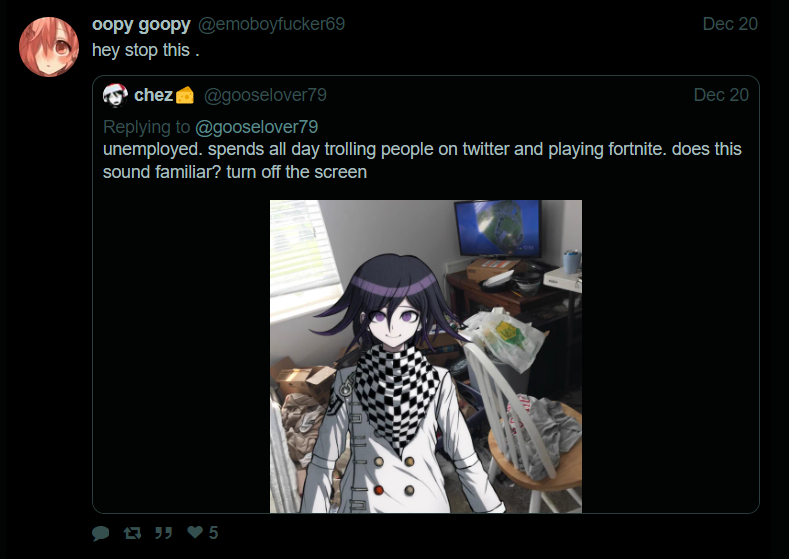
Task: Click the gray "Replying to" label
Action: [x=146, y=127]
